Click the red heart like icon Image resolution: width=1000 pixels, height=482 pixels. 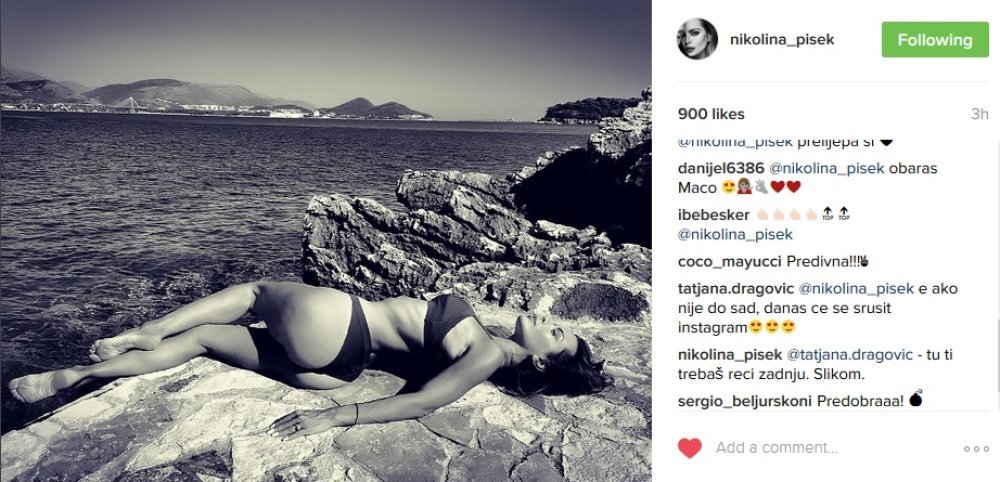click(689, 448)
